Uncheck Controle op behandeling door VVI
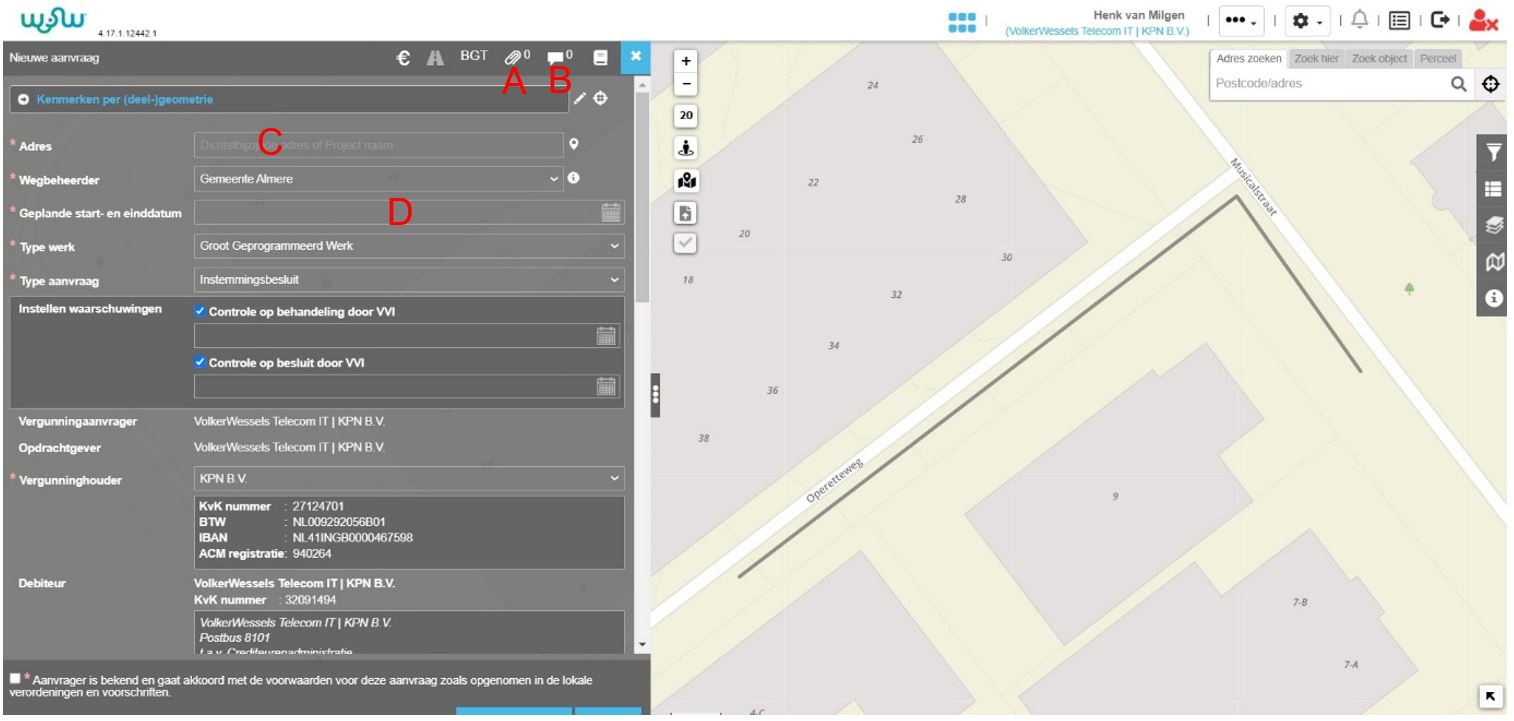Viewport: 1514px width, 721px height. click(200, 312)
